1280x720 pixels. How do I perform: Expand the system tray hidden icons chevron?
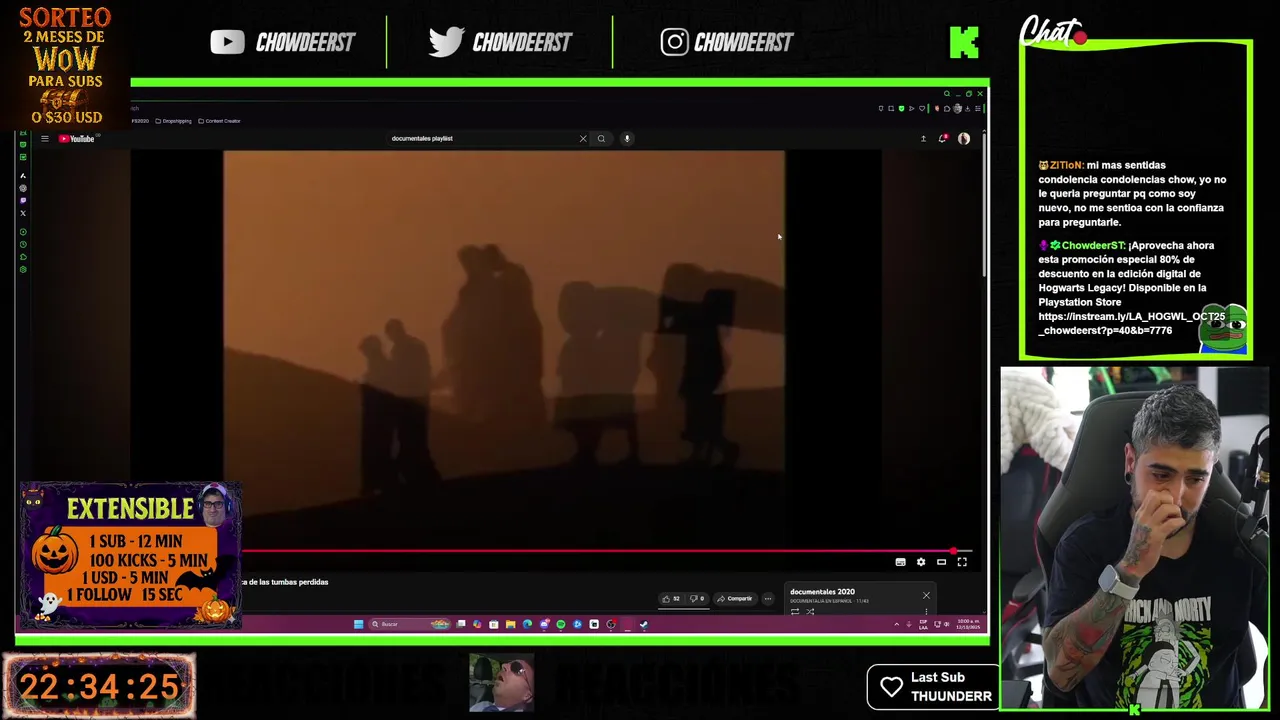tap(896, 624)
